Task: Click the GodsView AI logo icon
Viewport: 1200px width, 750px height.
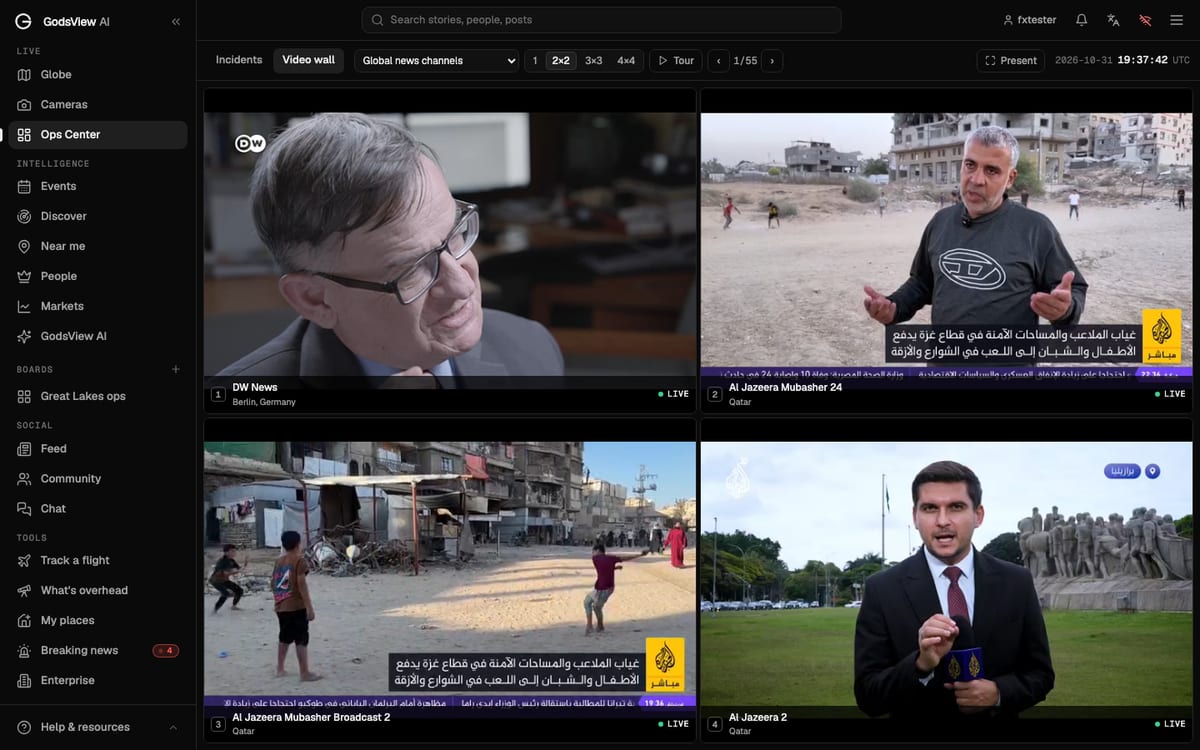Action: (23, 21)
